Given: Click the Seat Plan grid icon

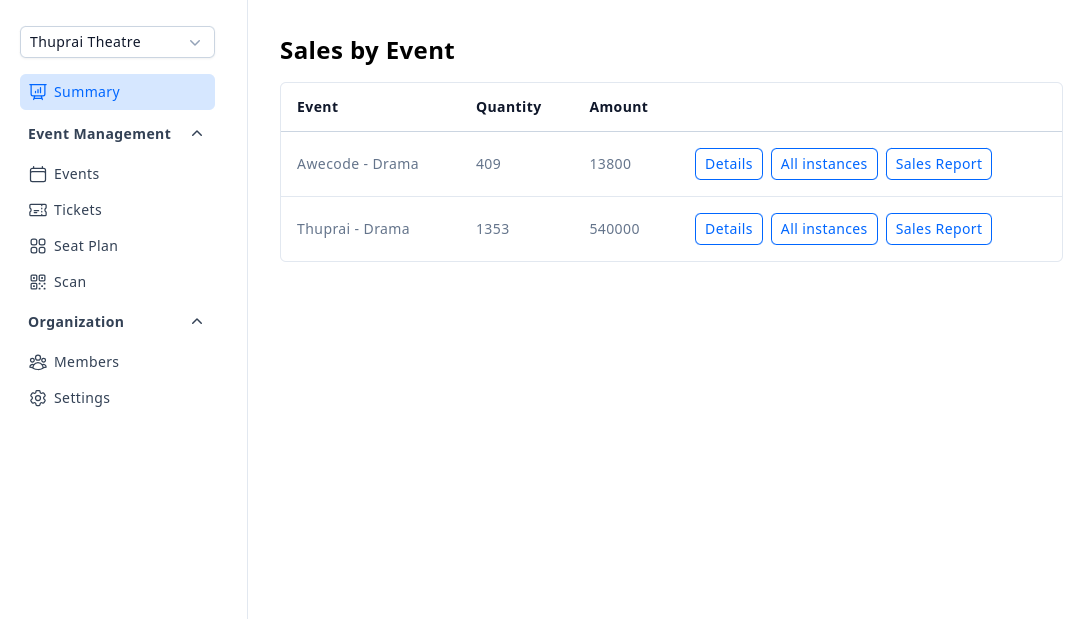Looking at the screenshot, I should coord(38,245).
